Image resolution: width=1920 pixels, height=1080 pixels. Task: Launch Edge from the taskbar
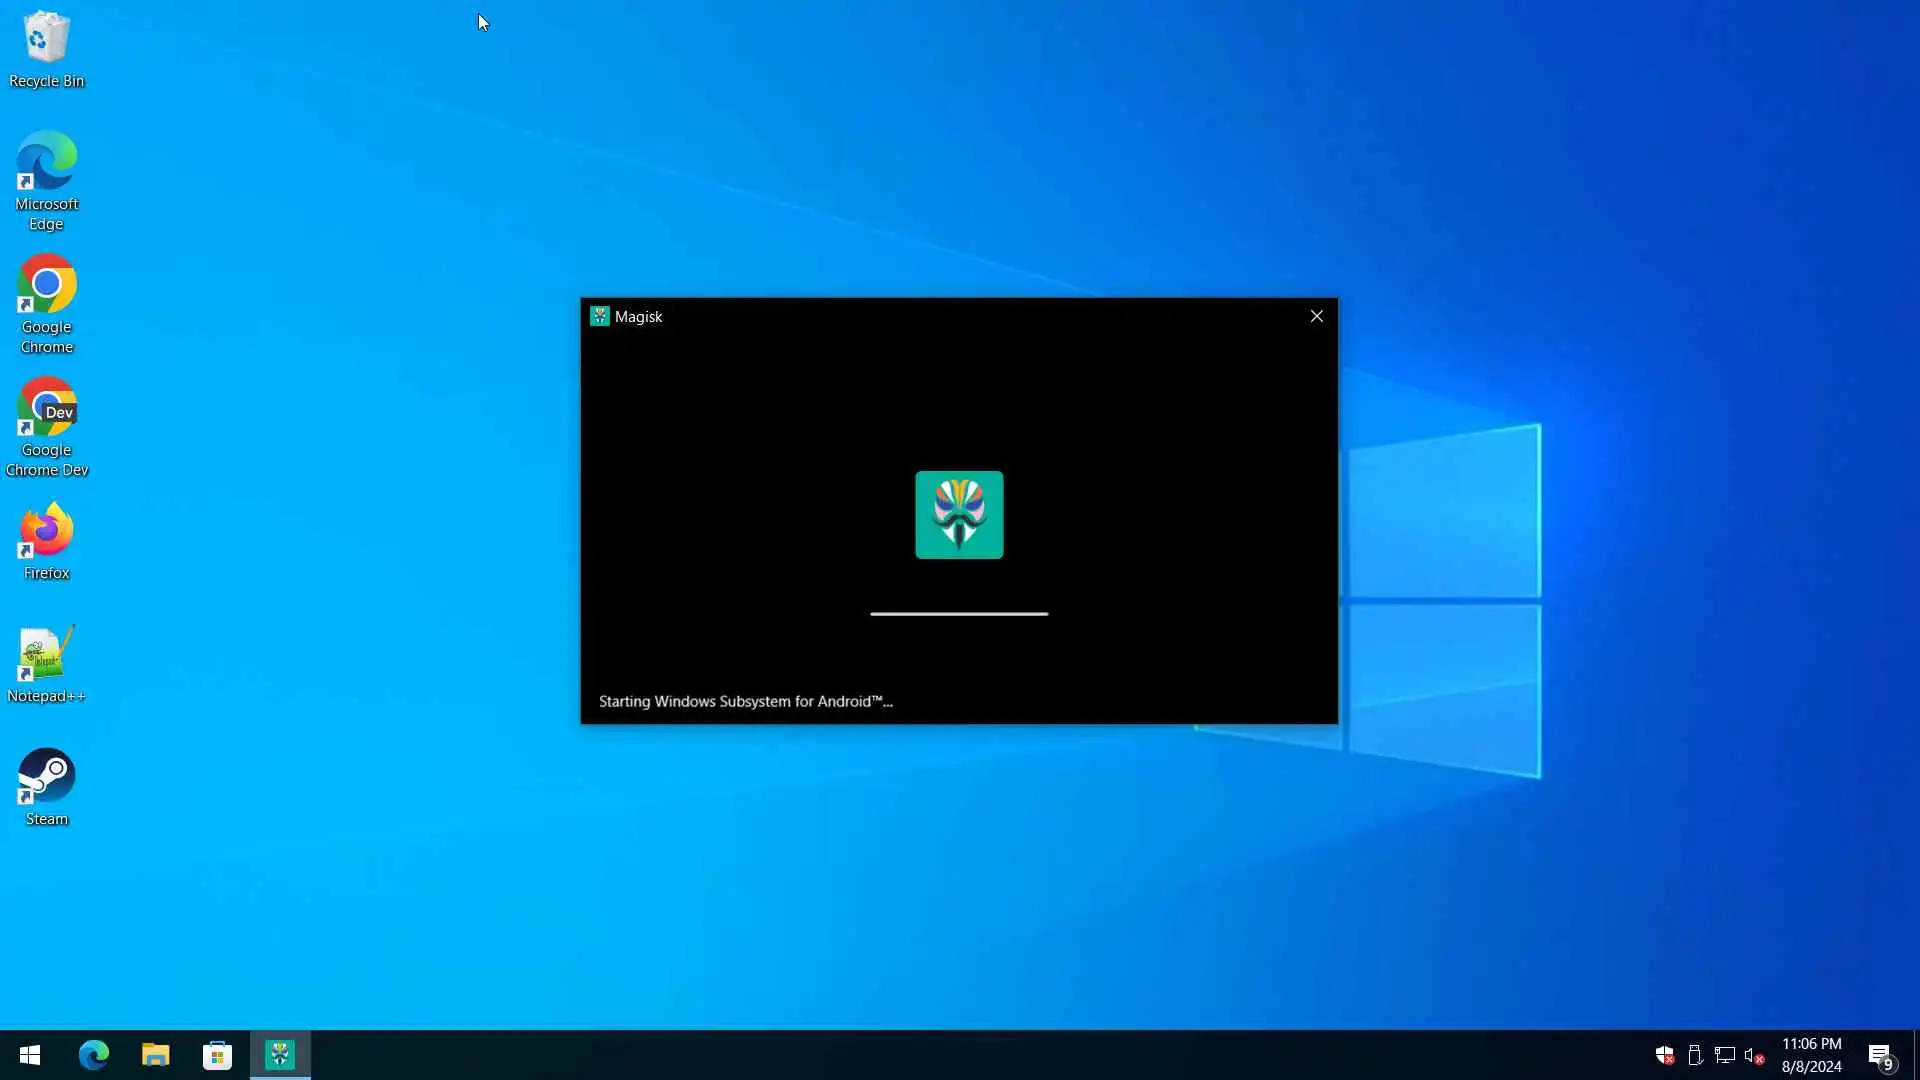94,1055
